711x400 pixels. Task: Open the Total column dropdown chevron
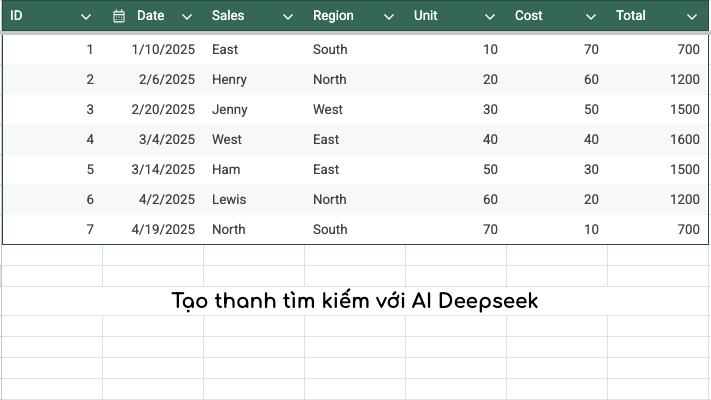point(692,17)
